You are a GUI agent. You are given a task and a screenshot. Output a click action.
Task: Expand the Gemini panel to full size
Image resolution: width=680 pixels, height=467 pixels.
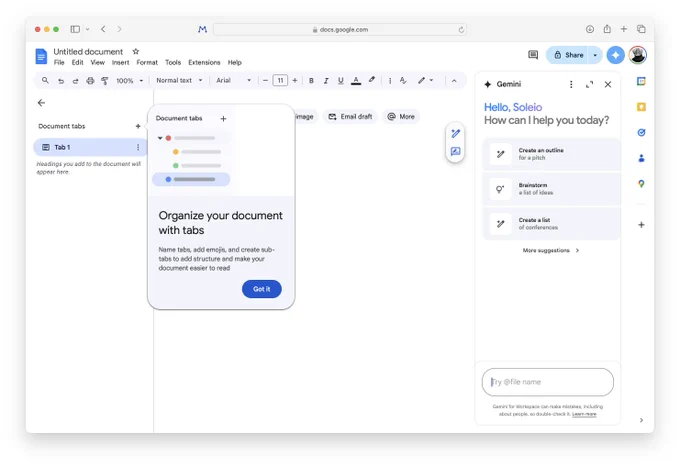pyautogui.click(x=589, y=85)
